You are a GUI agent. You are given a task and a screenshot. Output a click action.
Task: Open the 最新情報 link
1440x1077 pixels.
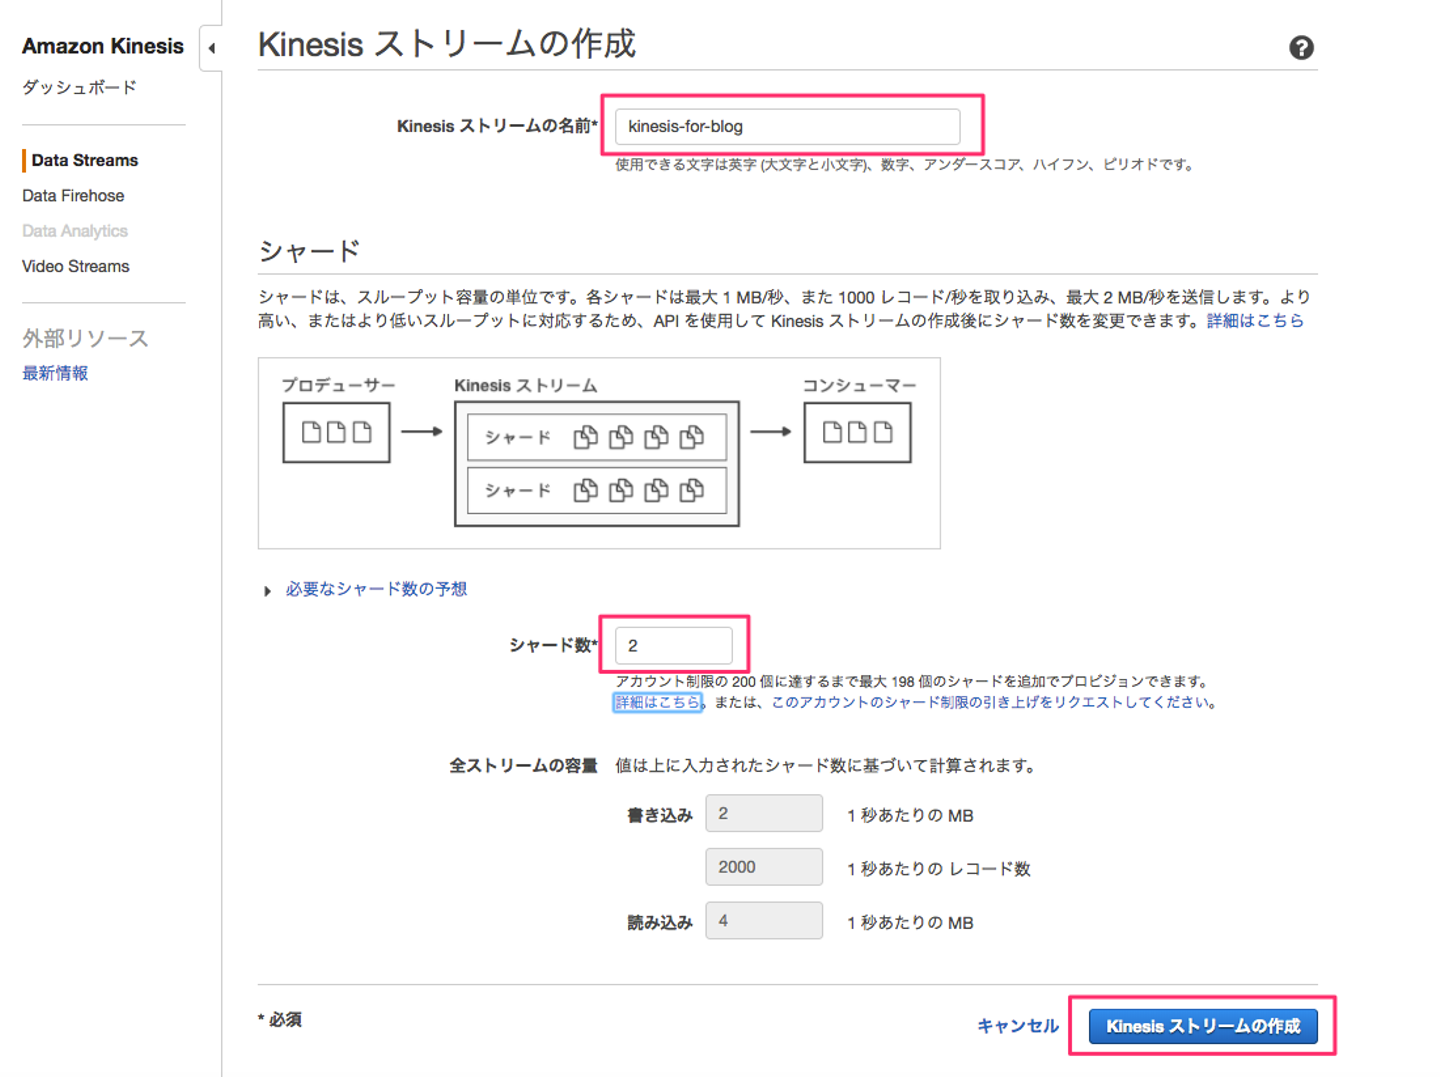55,373
